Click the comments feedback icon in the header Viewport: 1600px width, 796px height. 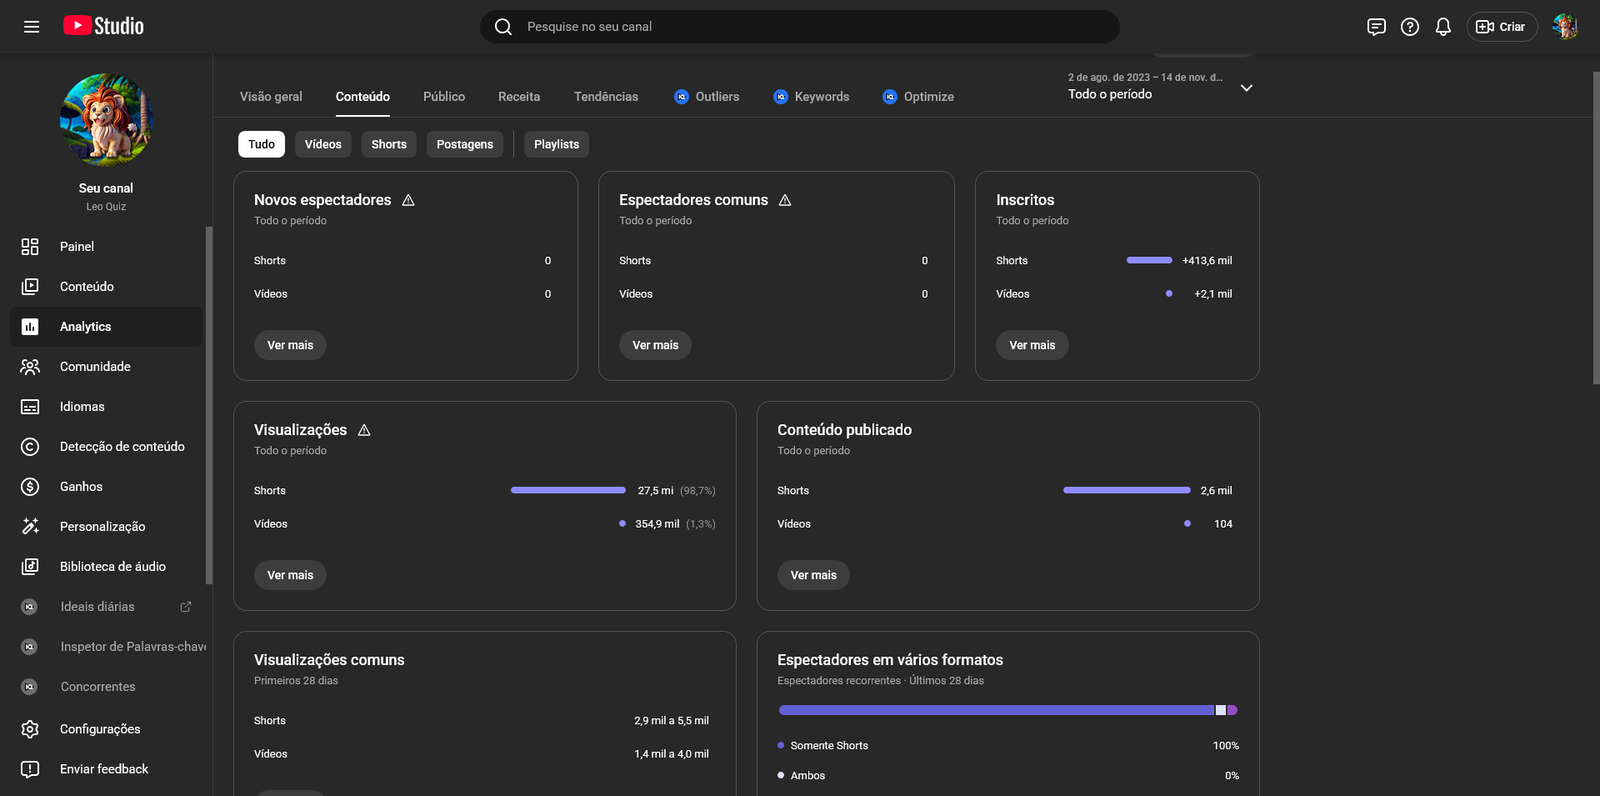pyautogui.click(x=1377, y=27)
